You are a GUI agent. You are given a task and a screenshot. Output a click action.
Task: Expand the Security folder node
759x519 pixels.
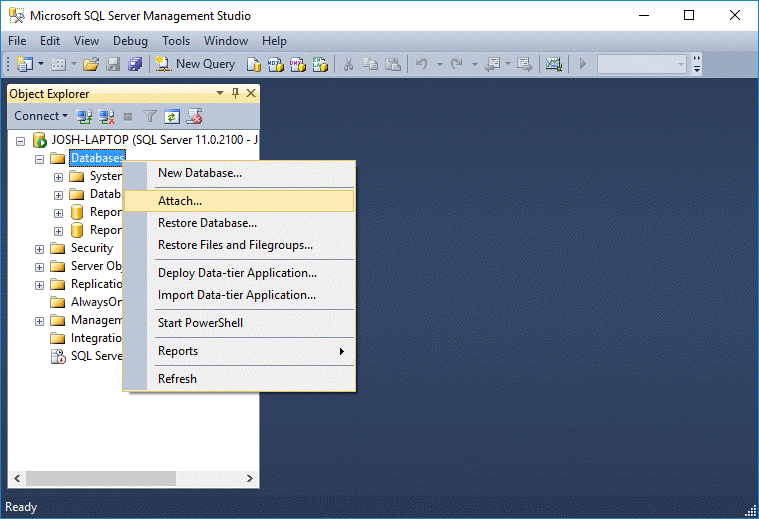[x=40, y=248]
